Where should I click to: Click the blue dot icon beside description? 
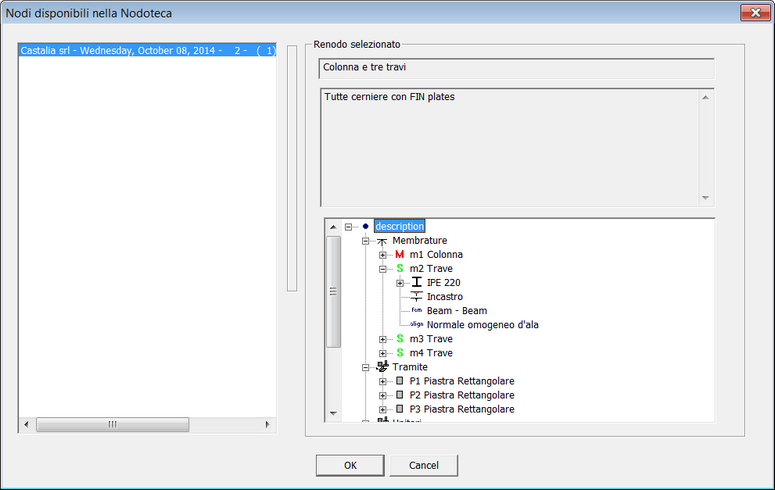(365, 226)
